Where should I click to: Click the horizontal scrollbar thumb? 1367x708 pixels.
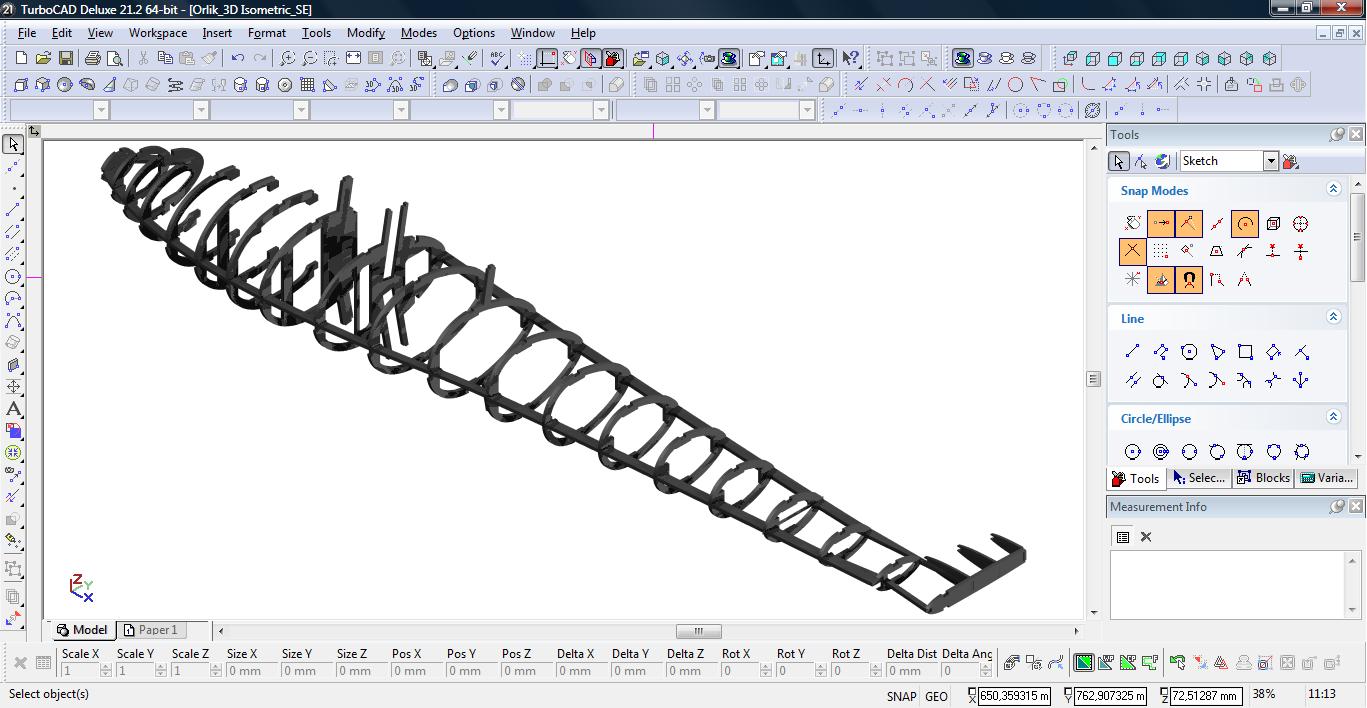coord(698,631)
